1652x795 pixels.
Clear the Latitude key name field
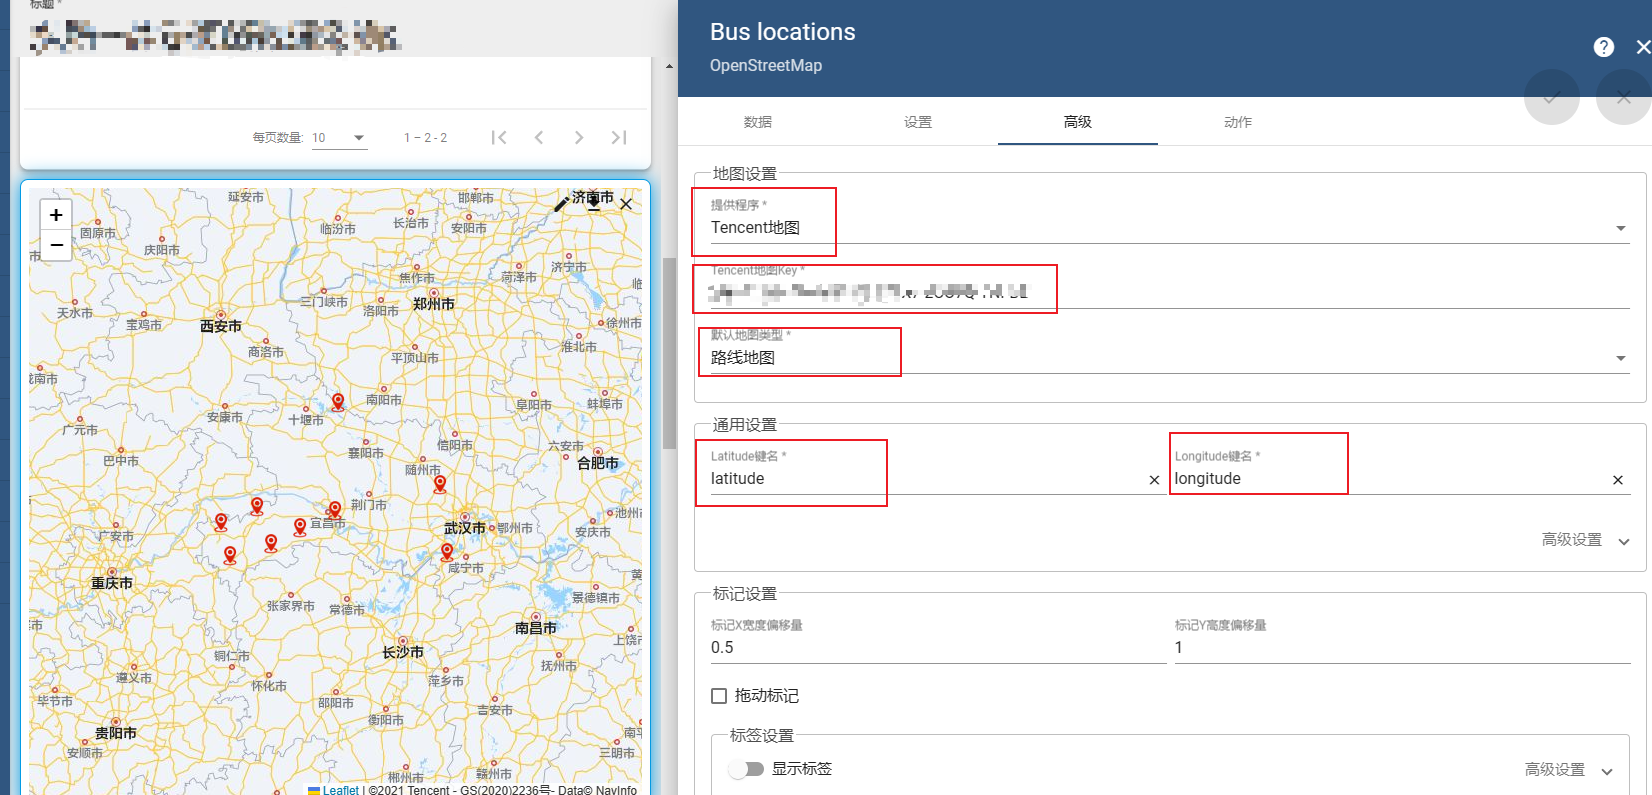1154,480
